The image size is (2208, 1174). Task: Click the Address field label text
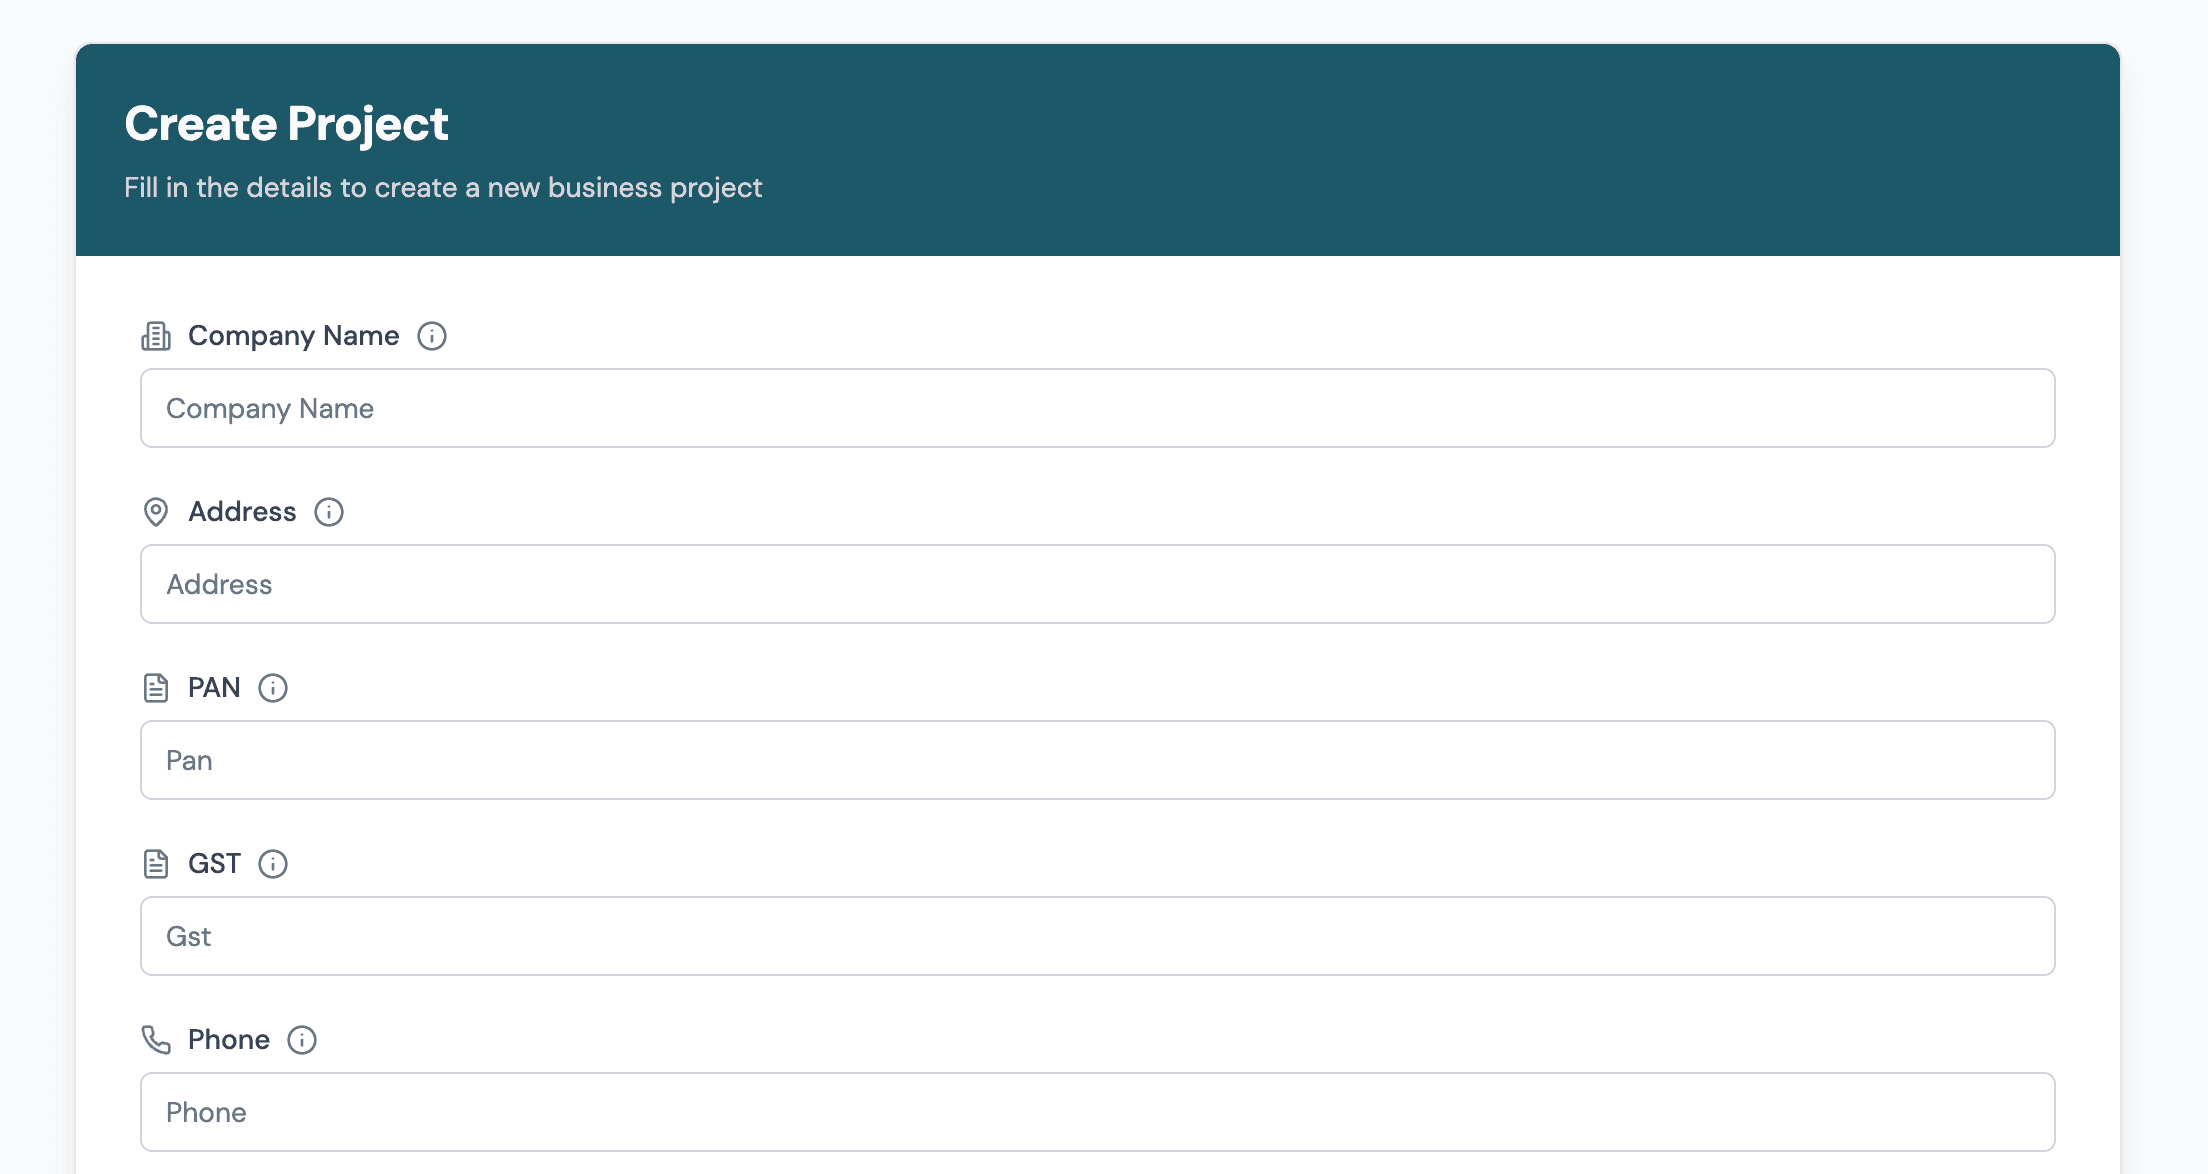pos(242,512)
